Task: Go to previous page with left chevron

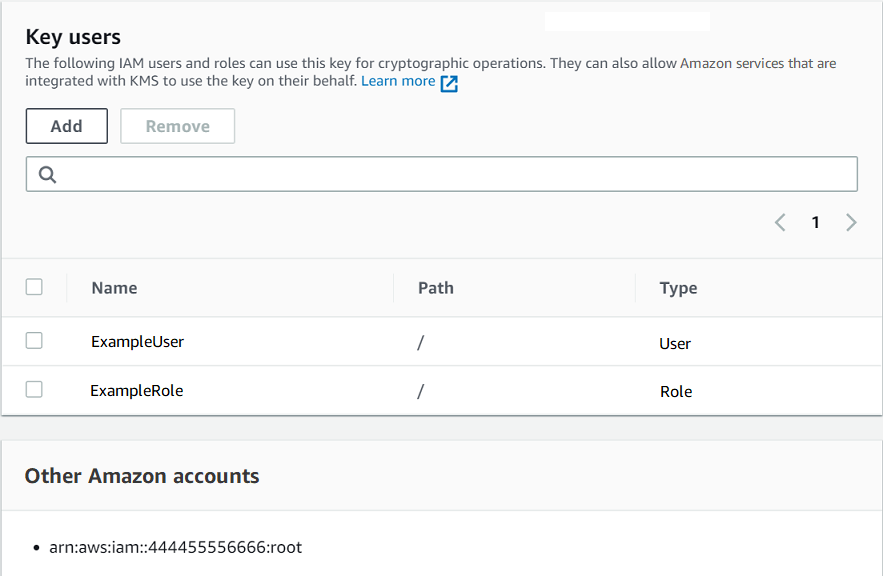Action: [780, 222]
